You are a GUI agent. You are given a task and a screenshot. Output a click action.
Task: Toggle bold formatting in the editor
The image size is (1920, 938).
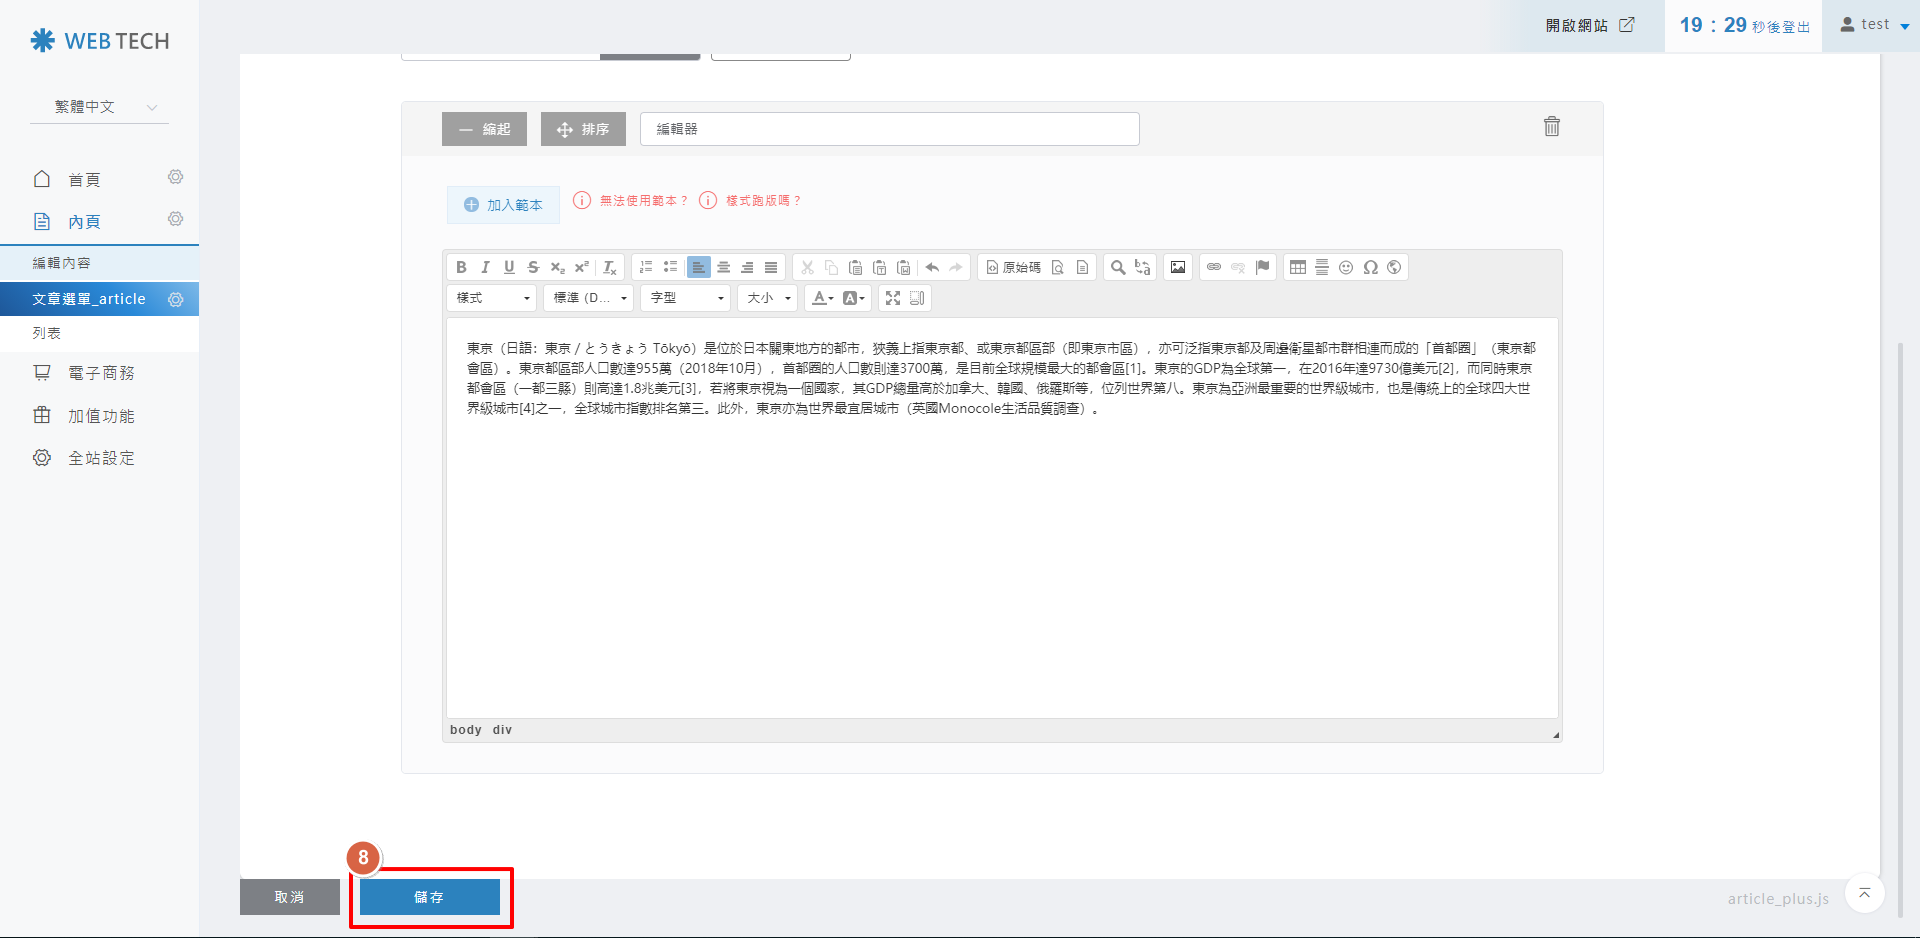click(x=461, y=267)
